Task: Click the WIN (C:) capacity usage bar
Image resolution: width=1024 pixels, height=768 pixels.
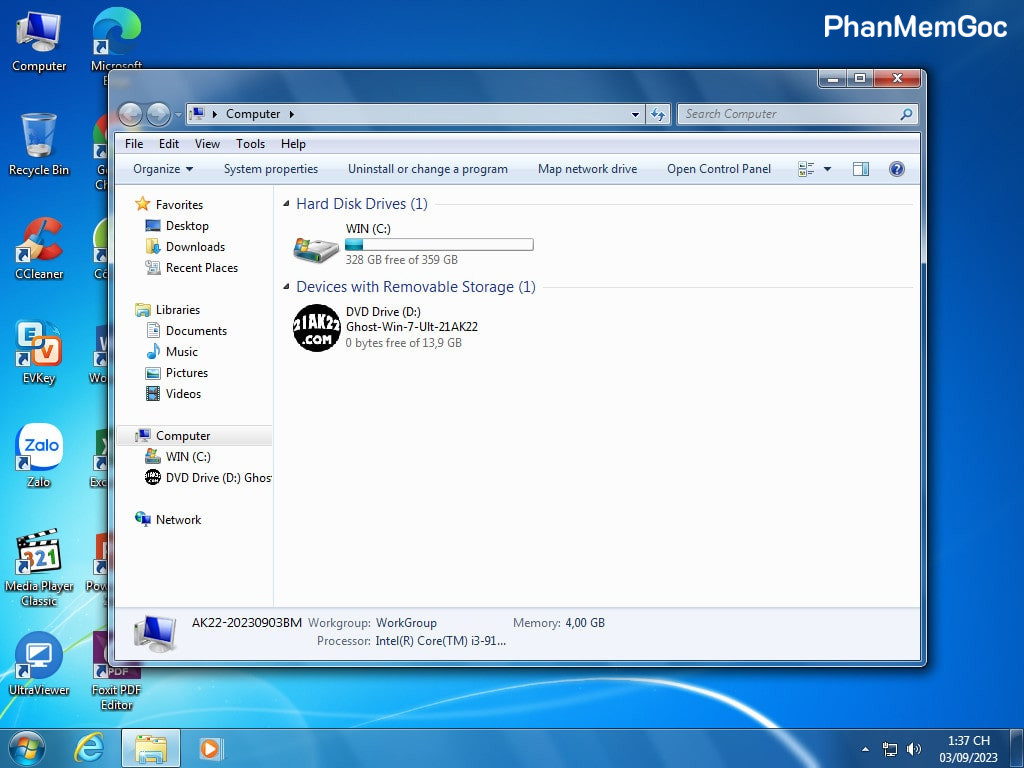Action: coord(439,244)
